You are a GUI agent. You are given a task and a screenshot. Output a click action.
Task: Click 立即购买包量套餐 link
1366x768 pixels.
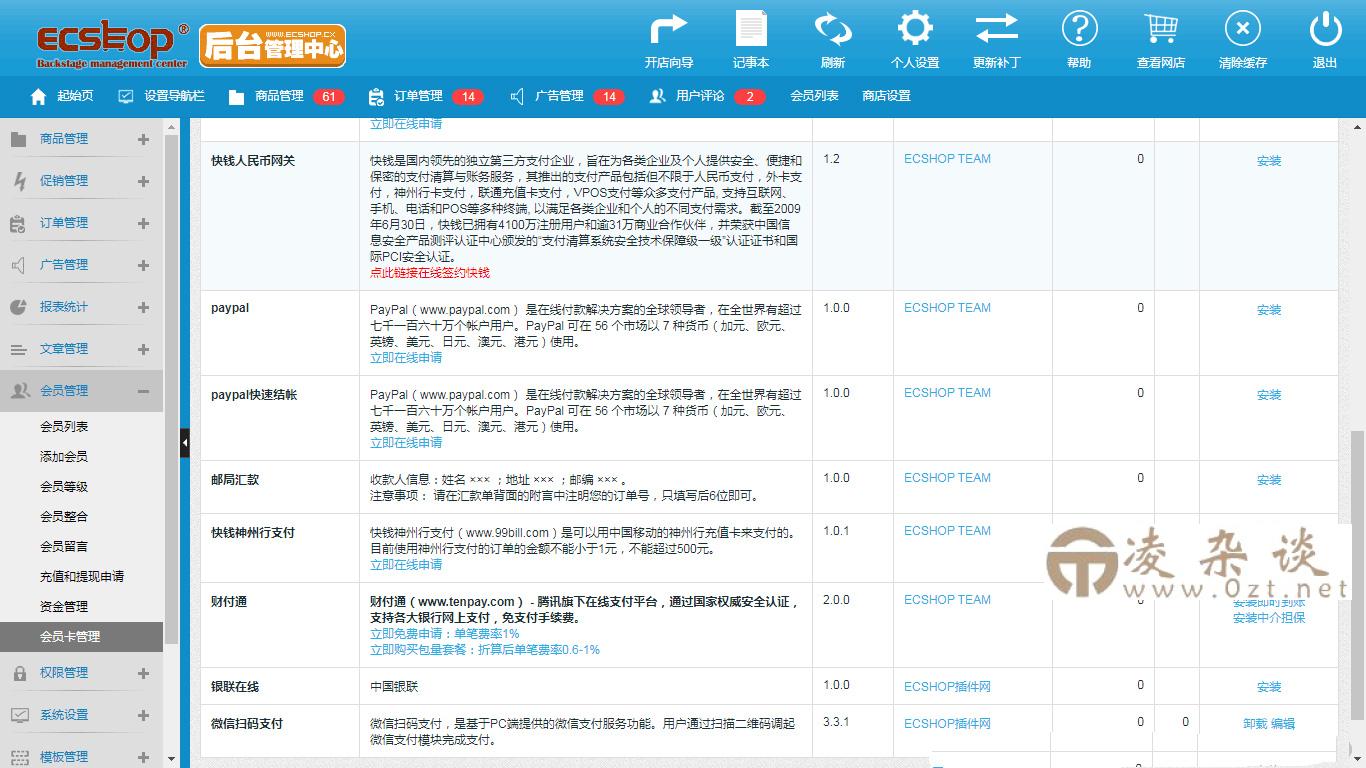pos(485,650)
